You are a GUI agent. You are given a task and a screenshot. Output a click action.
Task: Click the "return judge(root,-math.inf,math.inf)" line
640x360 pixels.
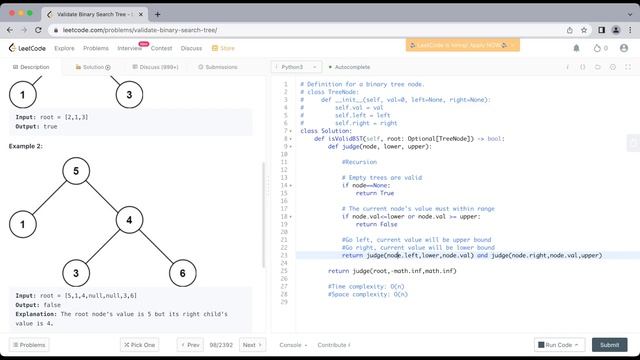(392, 271)
